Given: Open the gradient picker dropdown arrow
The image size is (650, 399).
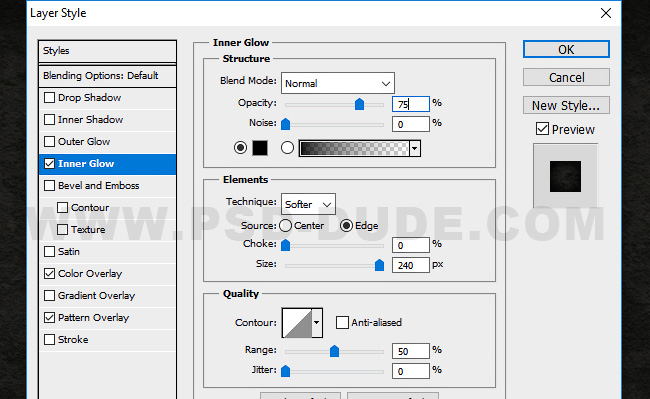Looking at the screenshot, I should (415, 148).
